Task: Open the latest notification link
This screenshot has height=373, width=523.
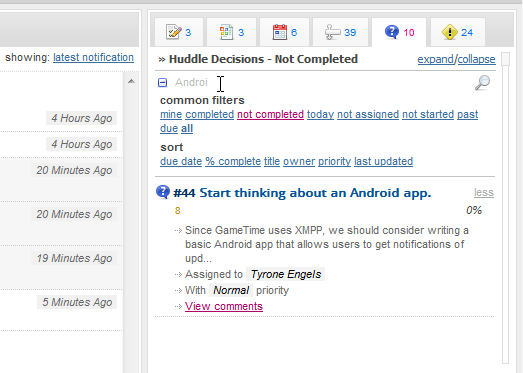Action: 93,57
